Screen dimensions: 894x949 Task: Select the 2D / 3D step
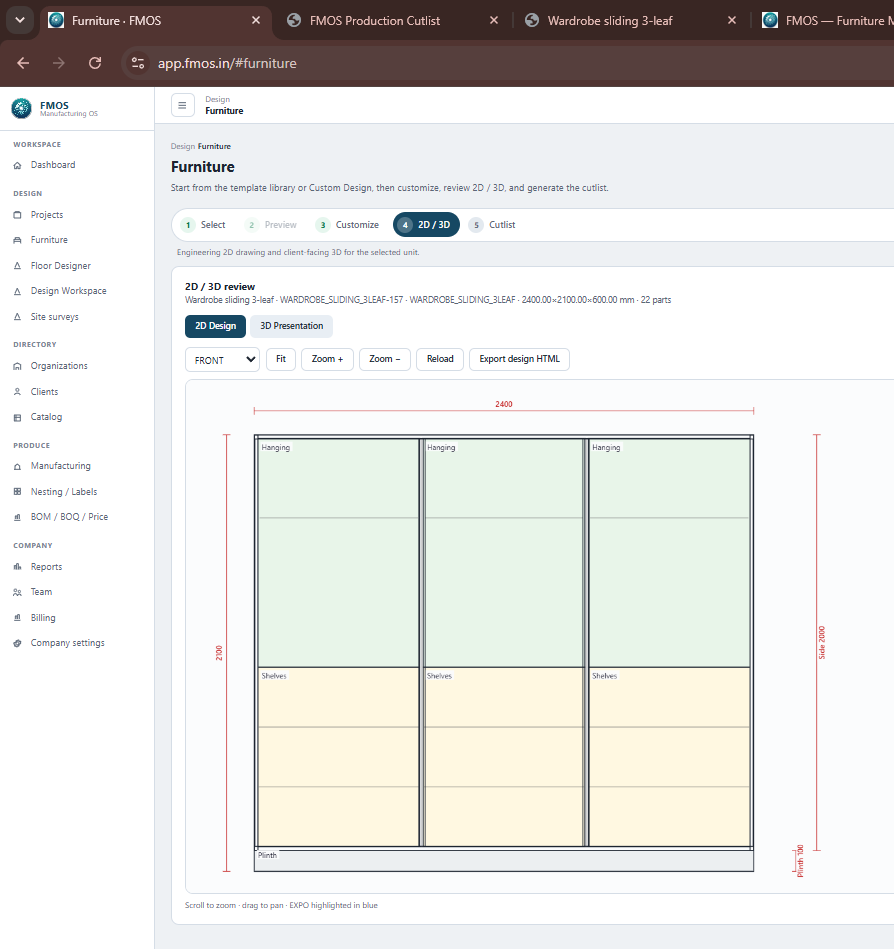(426, 225)
